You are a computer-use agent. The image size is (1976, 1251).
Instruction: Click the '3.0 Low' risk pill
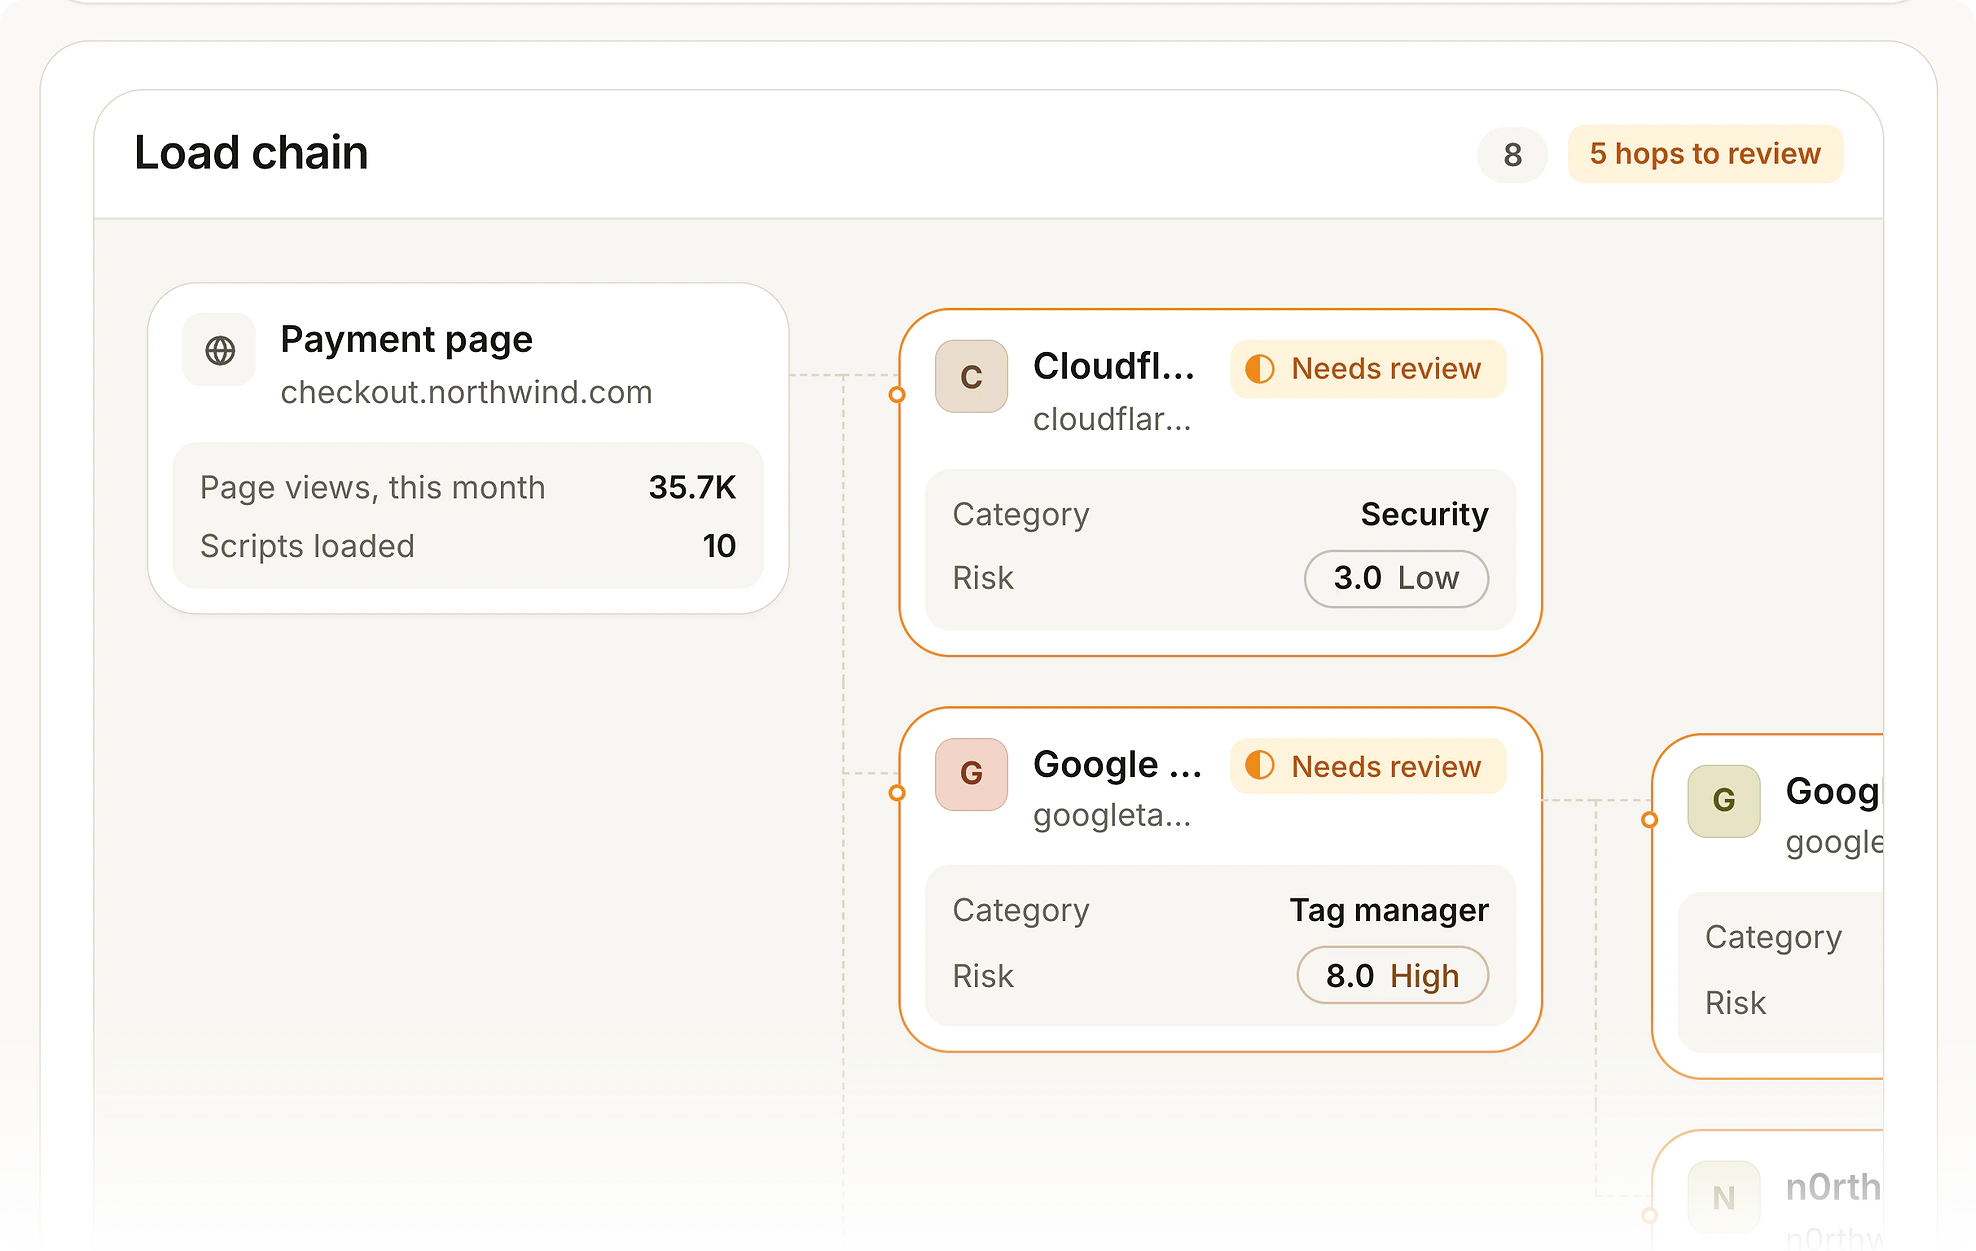[x=1396, y=579]
